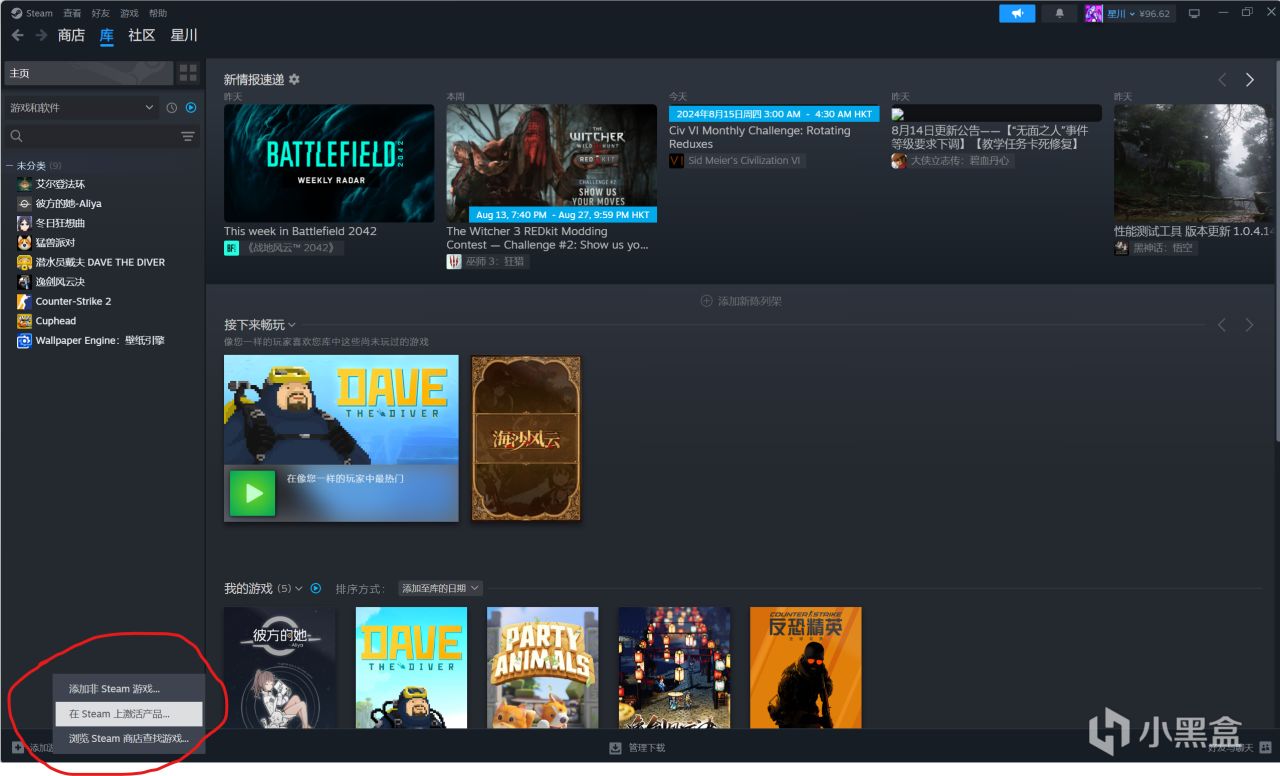Switch to the 社区 tab

point(142,35)
